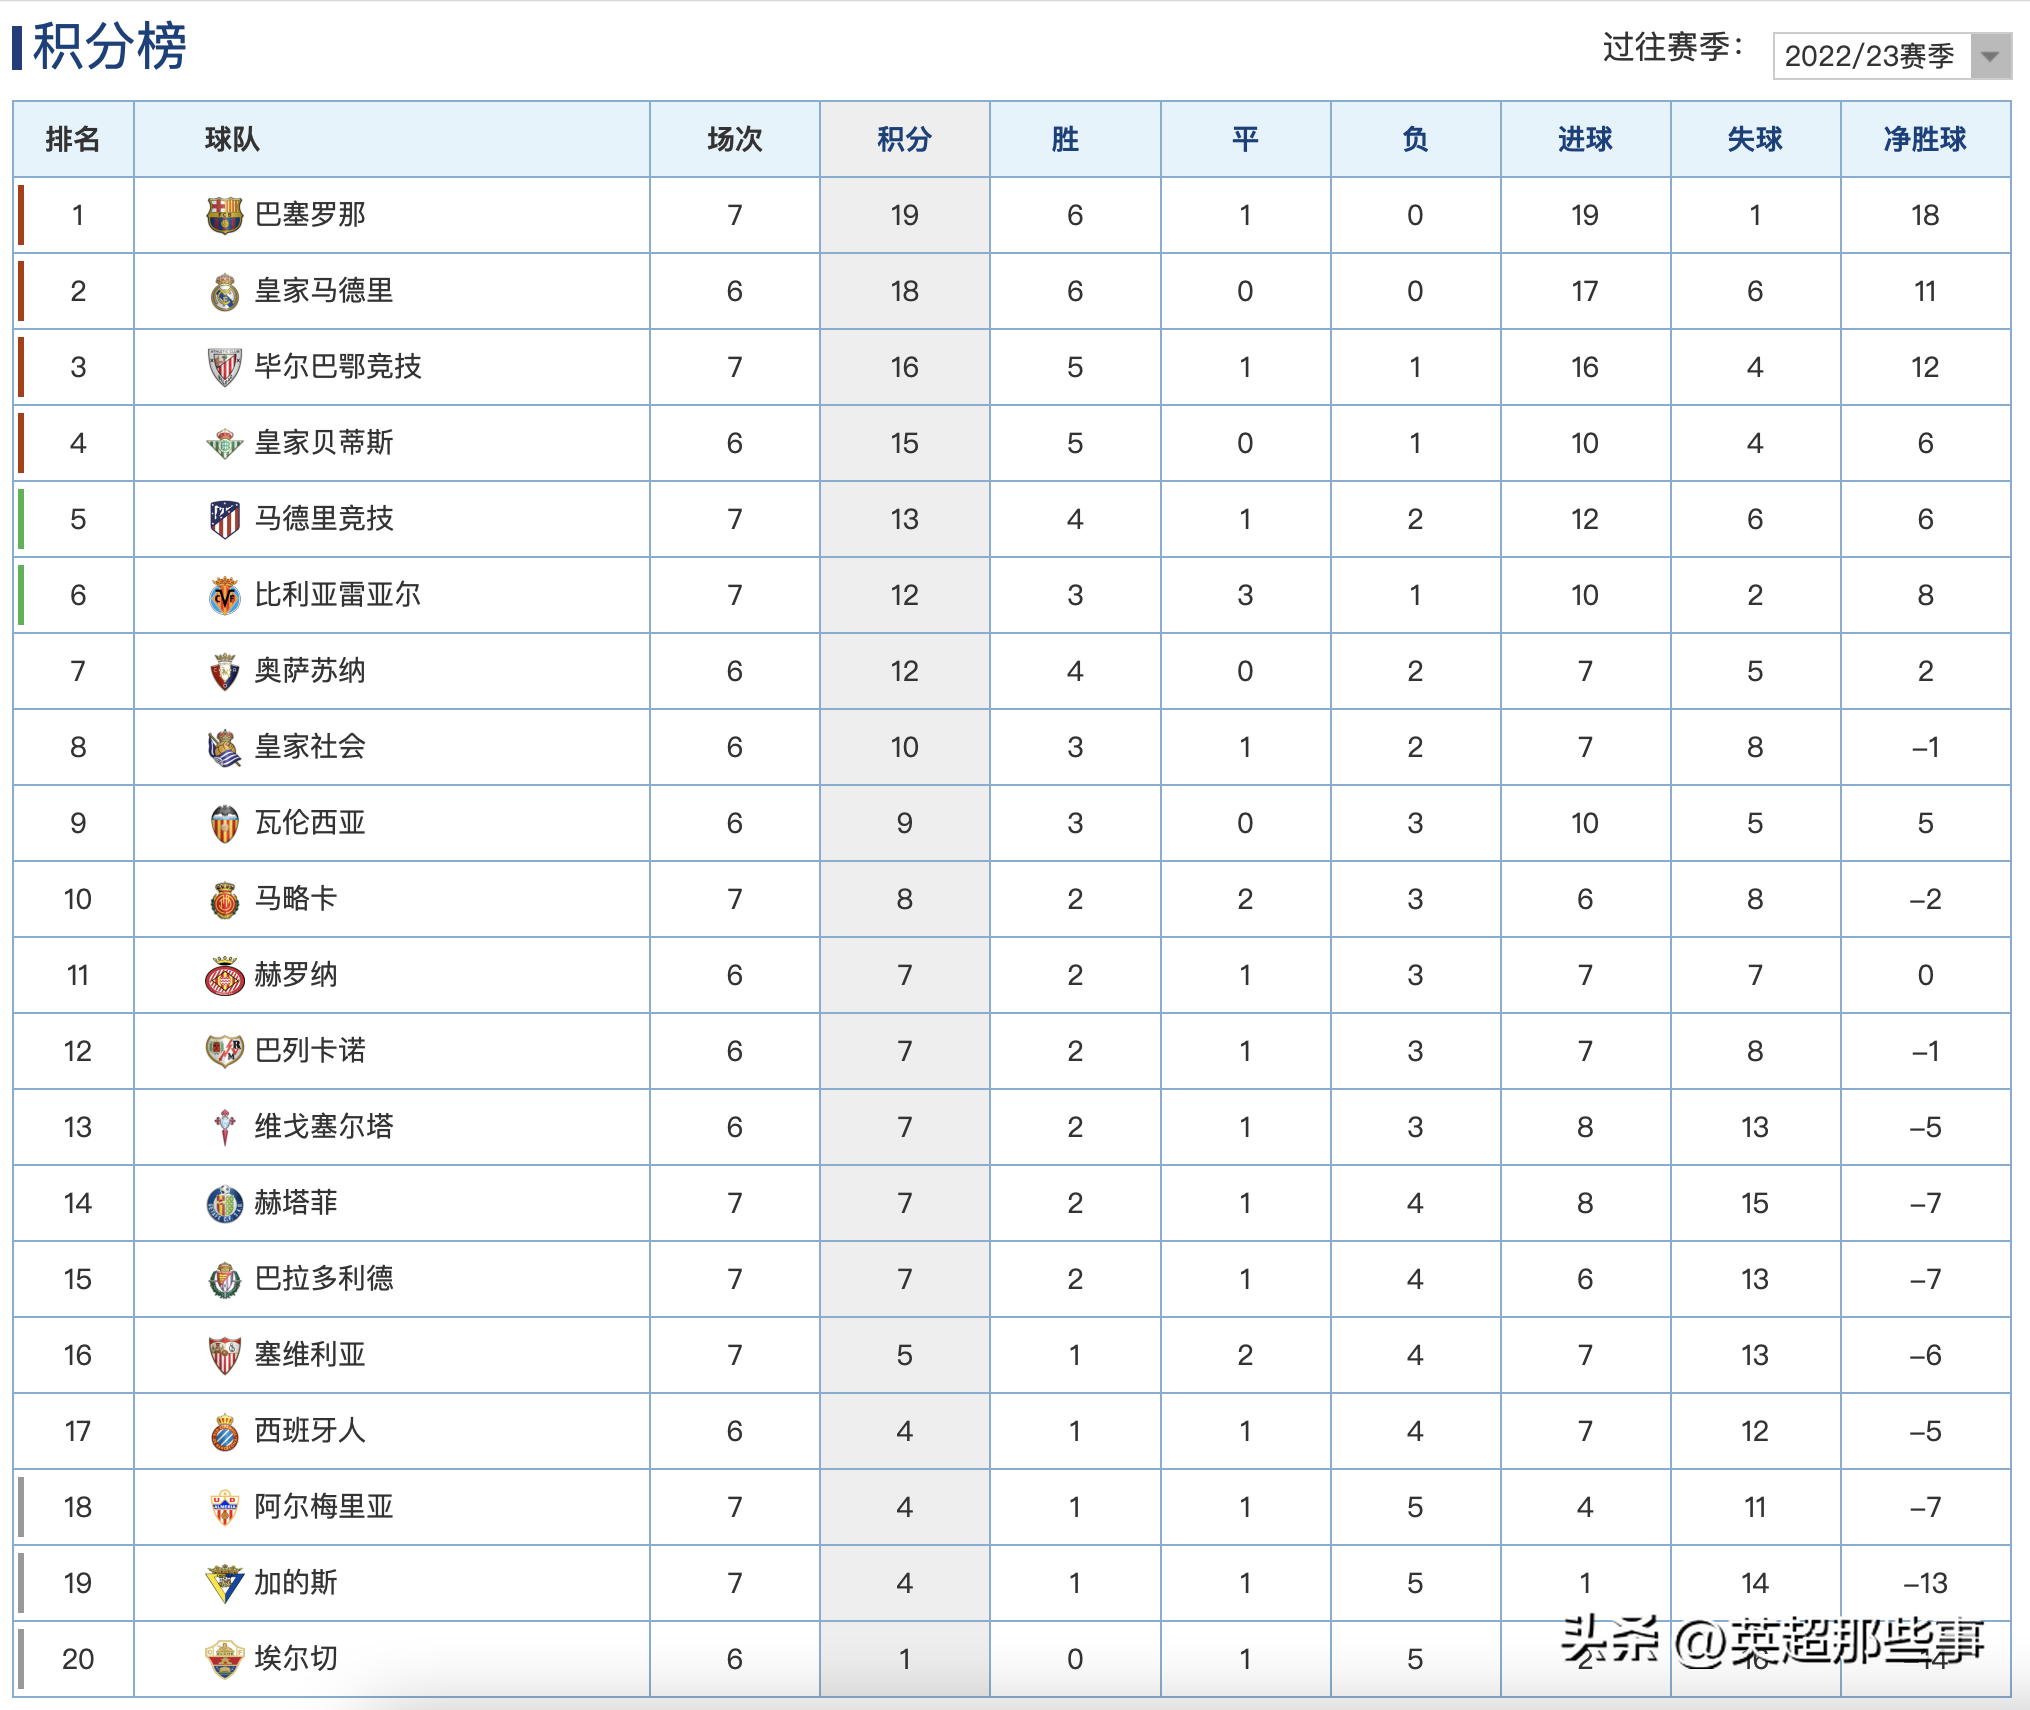Open team link 巴拉多利德
Screen dimensions: 2030x1710
point(324,1279)
